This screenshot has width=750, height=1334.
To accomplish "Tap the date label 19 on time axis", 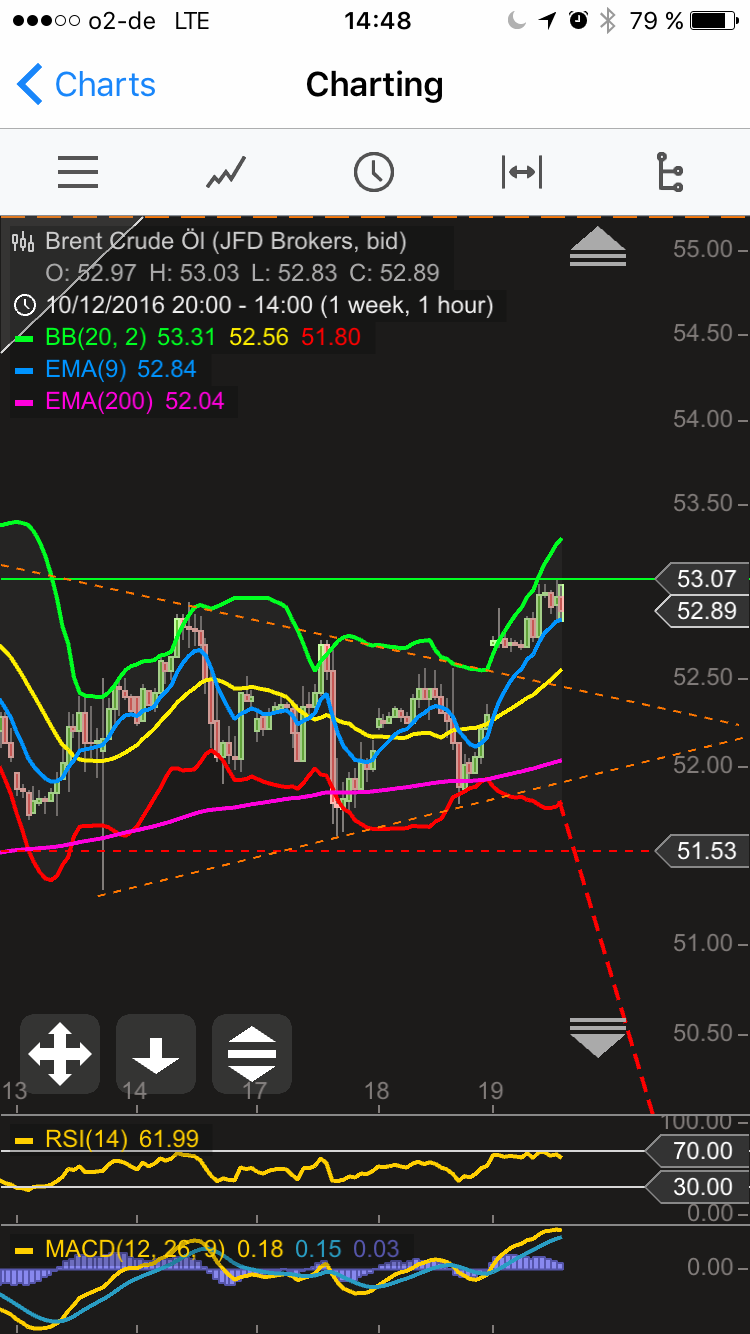I will 490,1091.
